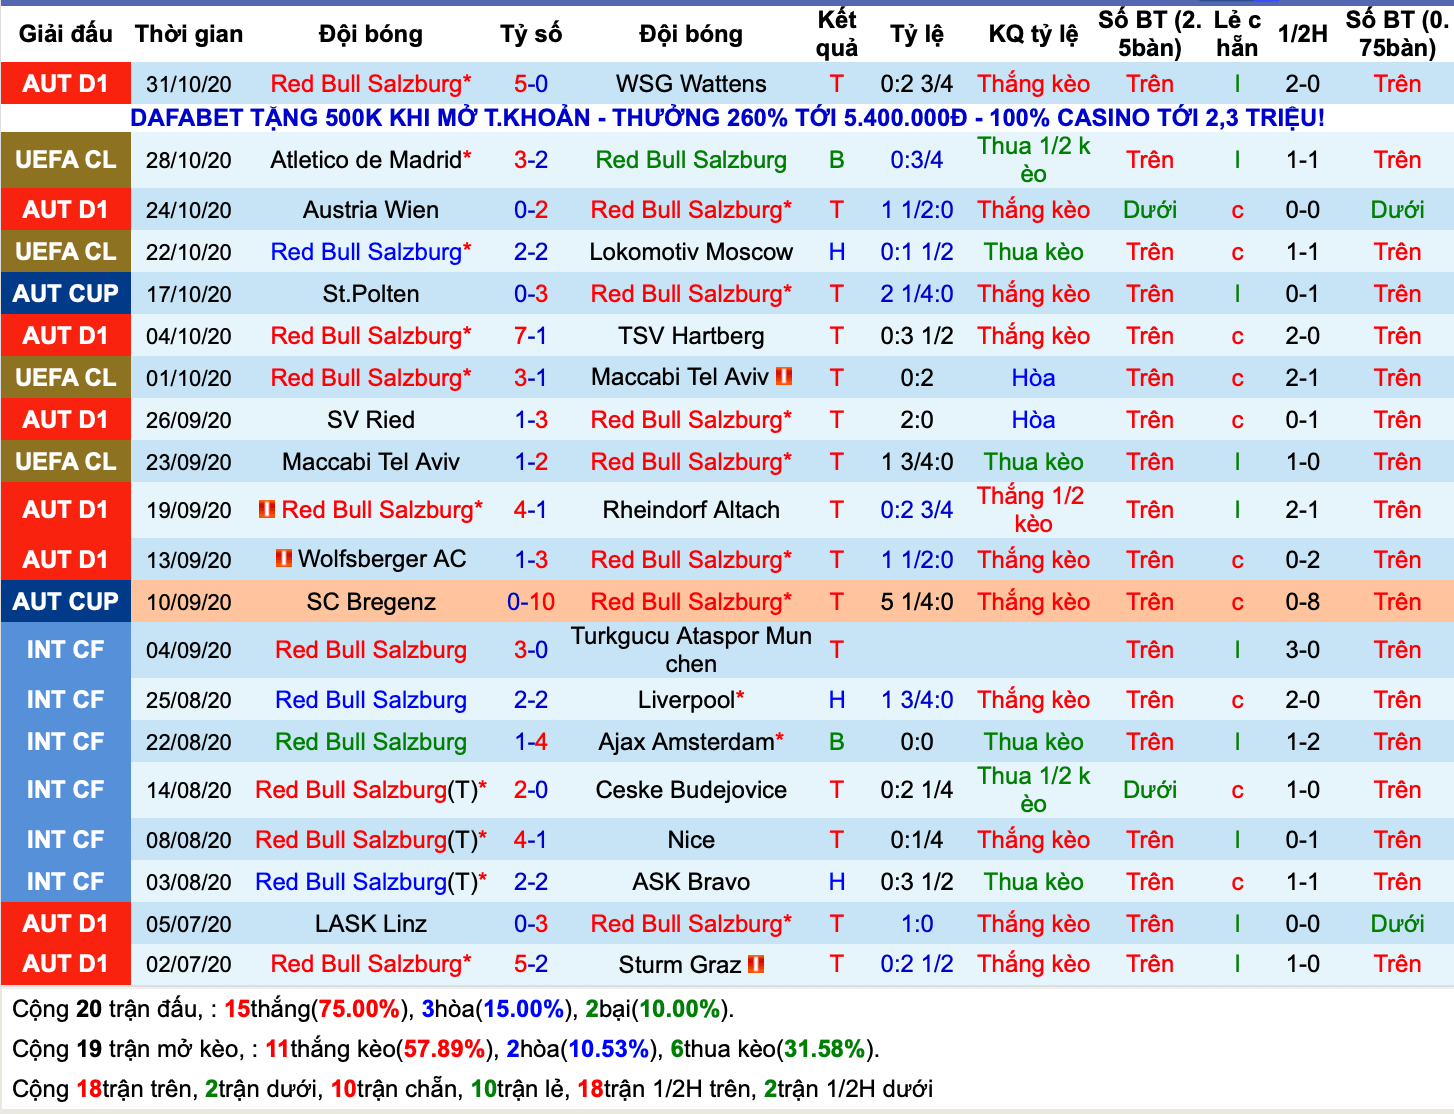This screenshot has width=1454, height=1114.
Task: Click INT CF league badge for 03/08/20 match
Action: tap(66, 882)
